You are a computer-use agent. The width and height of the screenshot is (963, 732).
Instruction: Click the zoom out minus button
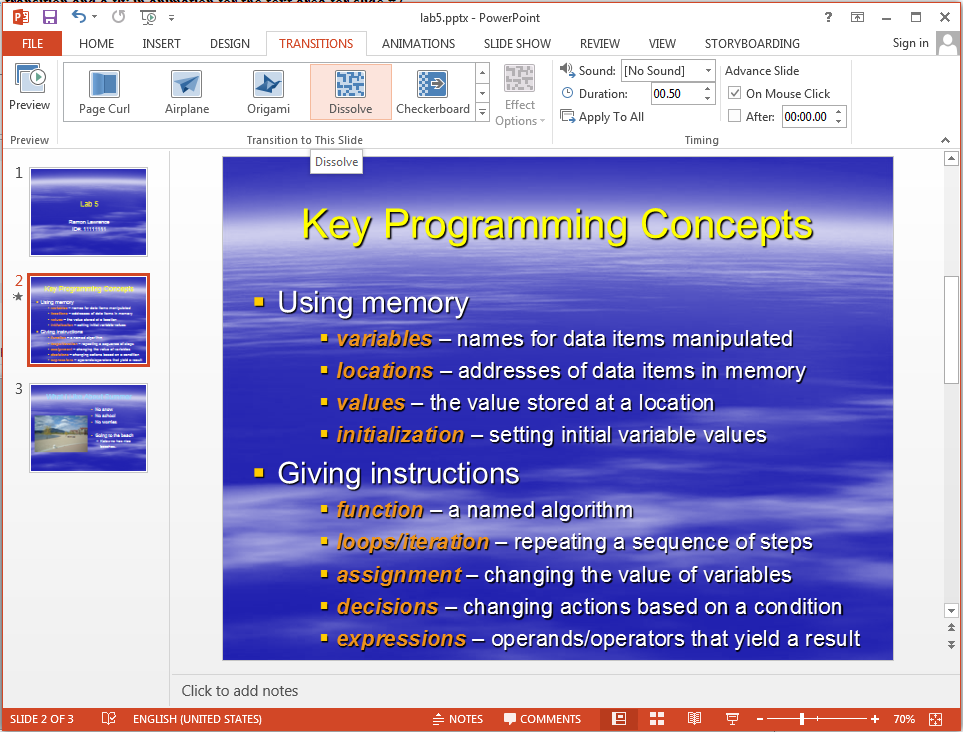(760, 719)
